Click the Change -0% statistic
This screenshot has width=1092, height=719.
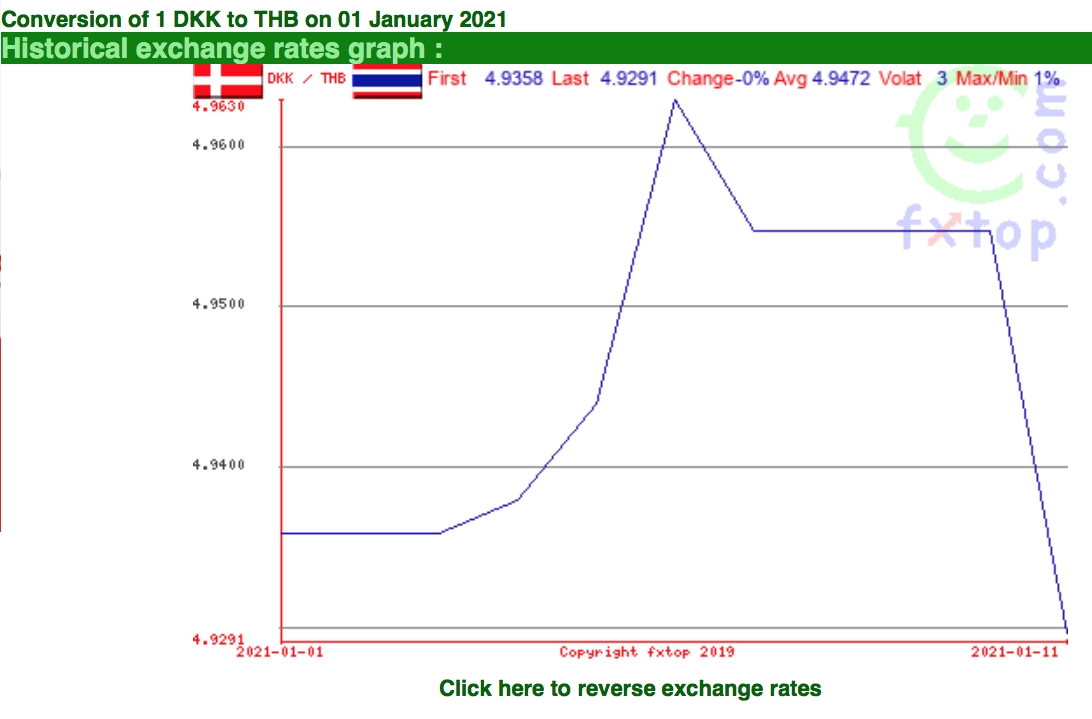point(718,78)
